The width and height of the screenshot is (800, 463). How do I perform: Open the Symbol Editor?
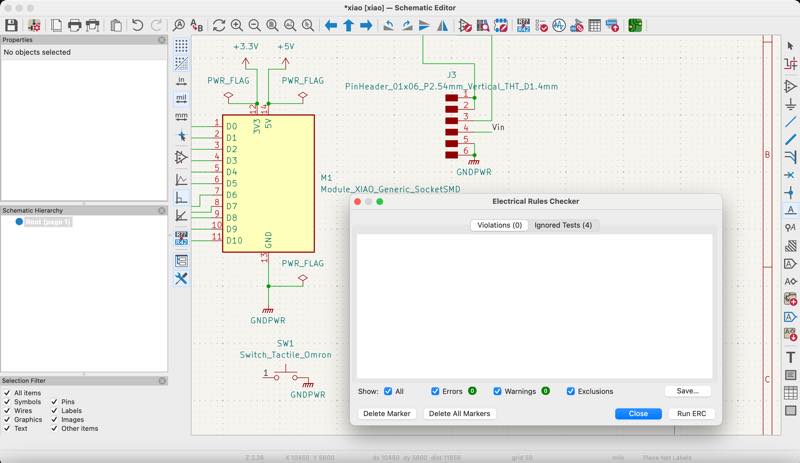point(465,25)
